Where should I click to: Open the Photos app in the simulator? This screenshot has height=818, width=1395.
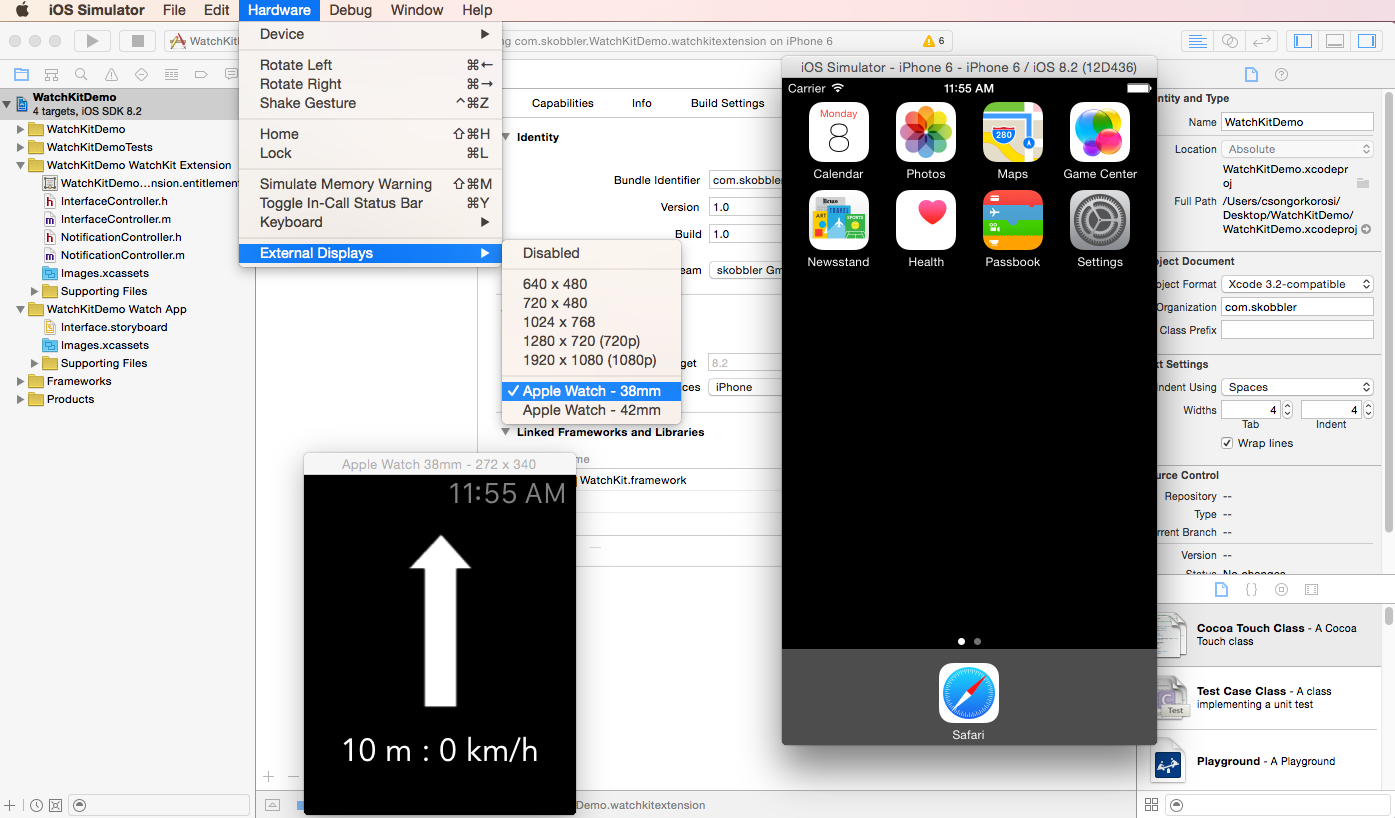925,133
